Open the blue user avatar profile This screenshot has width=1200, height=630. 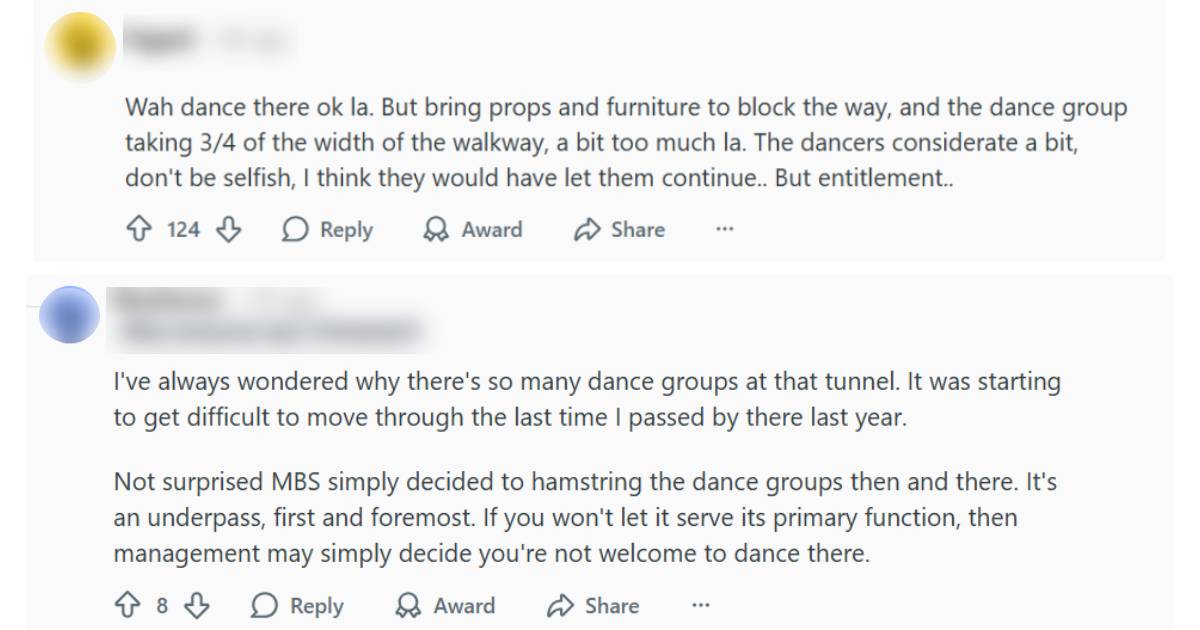pyautogui.click(x=70, y=315)
